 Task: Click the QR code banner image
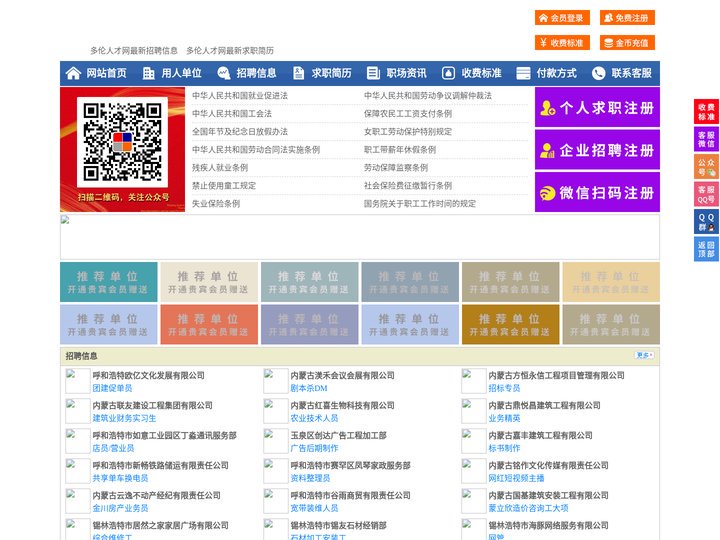(x=123, y=150)
